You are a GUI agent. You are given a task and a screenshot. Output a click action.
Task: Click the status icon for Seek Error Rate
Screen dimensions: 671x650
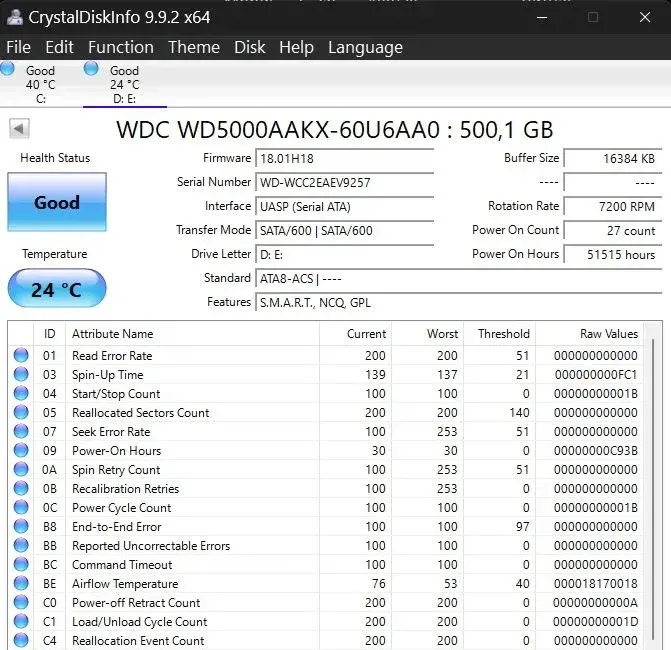(x=21, y=431)
